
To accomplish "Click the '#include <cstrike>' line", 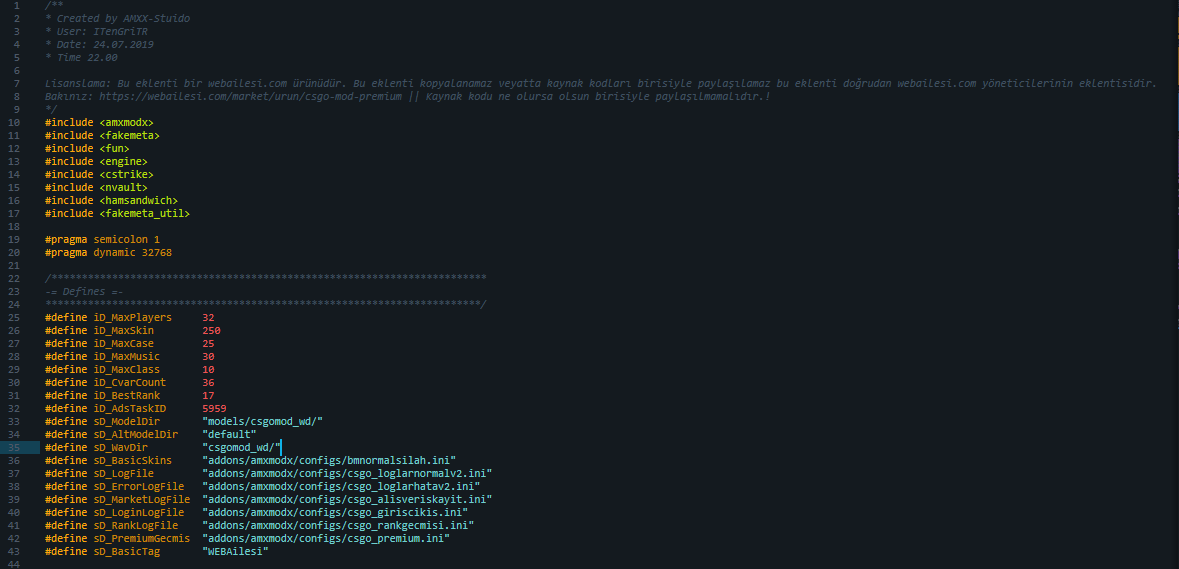I will pos(99,174).
